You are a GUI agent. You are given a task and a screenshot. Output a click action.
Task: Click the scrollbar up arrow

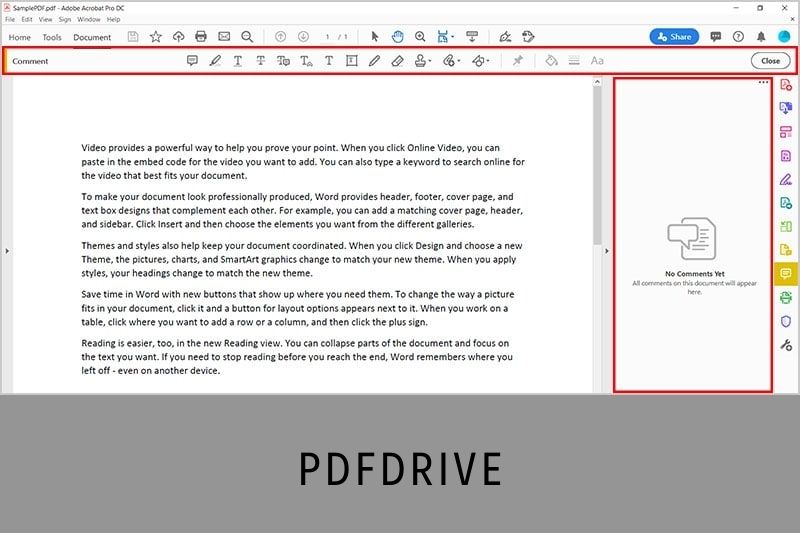[597, 82]
